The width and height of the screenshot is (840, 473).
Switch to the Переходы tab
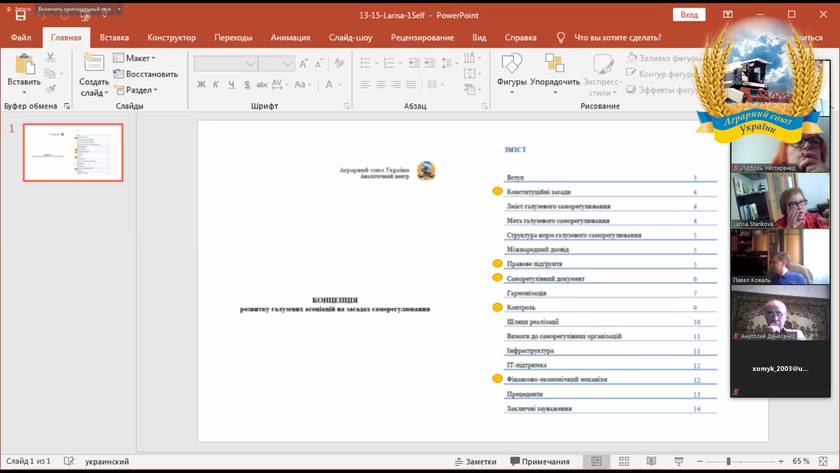click(x=233, y=37)
